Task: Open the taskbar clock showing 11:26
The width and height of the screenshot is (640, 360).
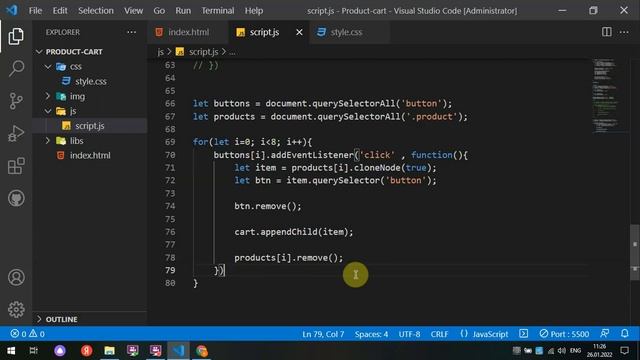Action: (x=600, y=351)
